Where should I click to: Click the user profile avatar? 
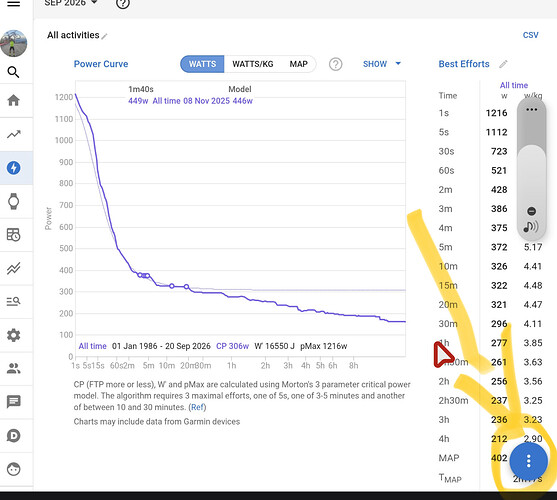point(13,43)
